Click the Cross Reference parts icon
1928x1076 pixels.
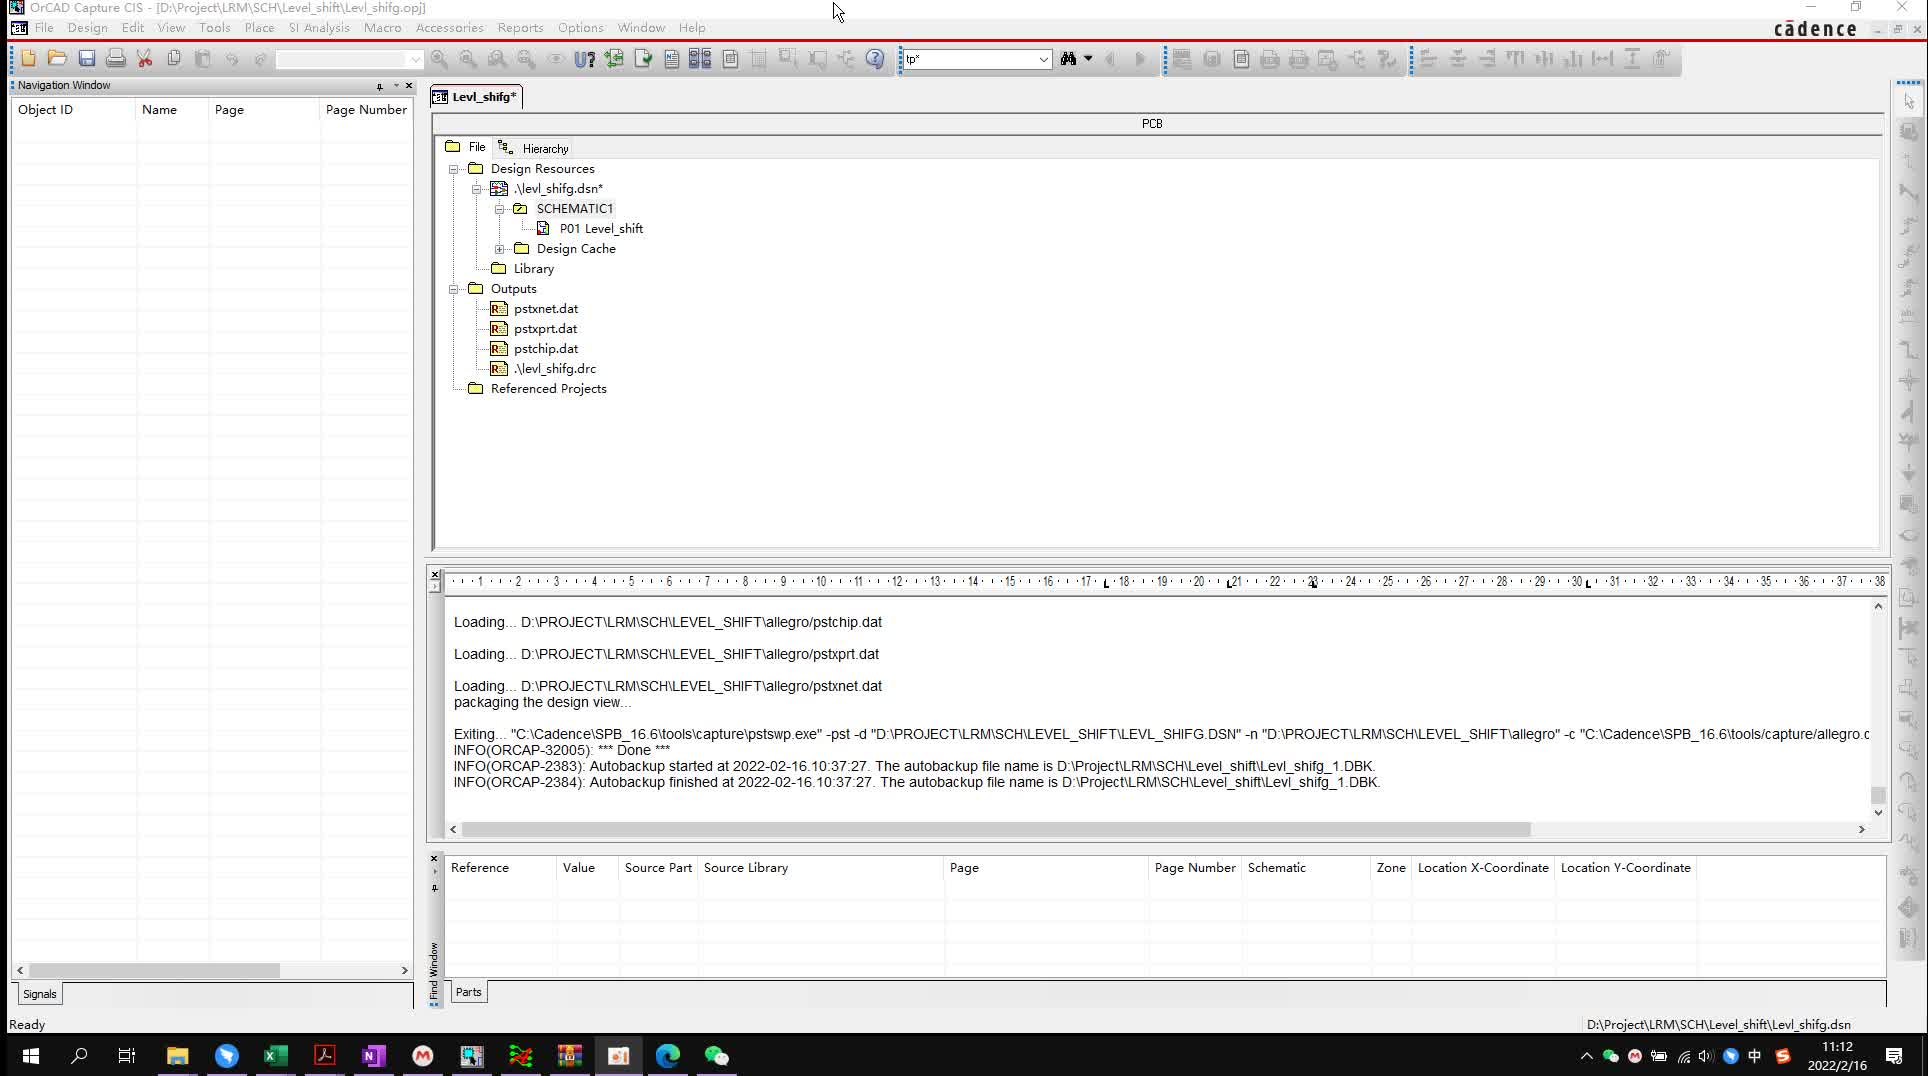(x=700, y=59)
